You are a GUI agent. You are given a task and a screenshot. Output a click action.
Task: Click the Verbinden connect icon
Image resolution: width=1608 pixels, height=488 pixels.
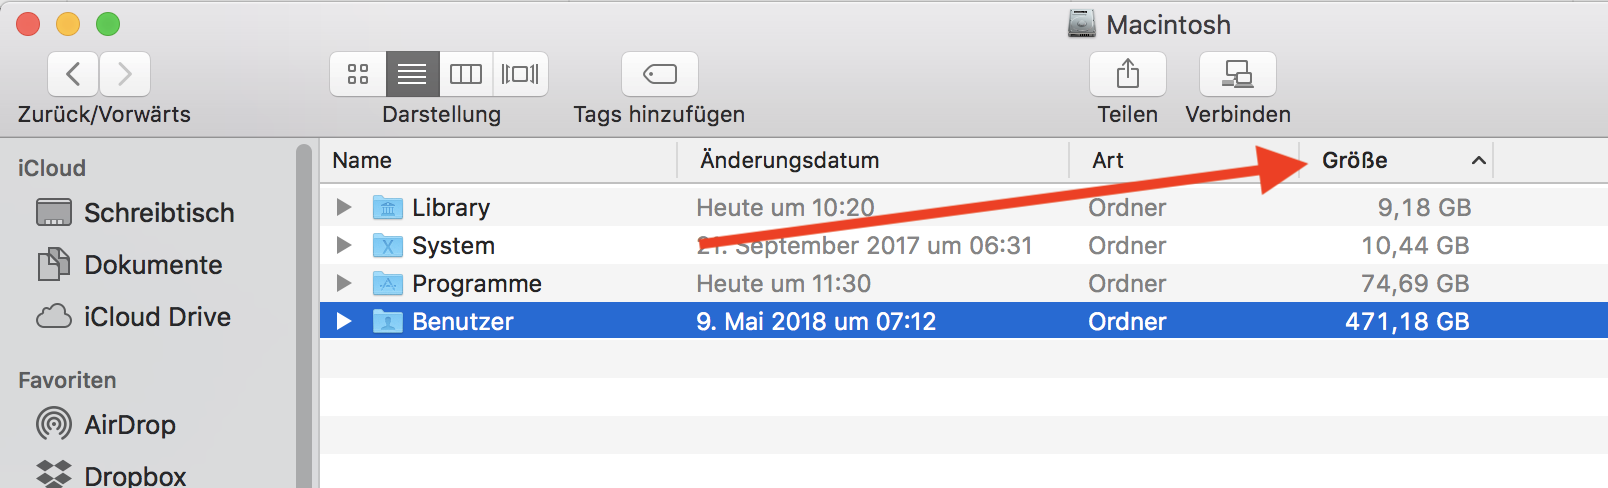1238,74
